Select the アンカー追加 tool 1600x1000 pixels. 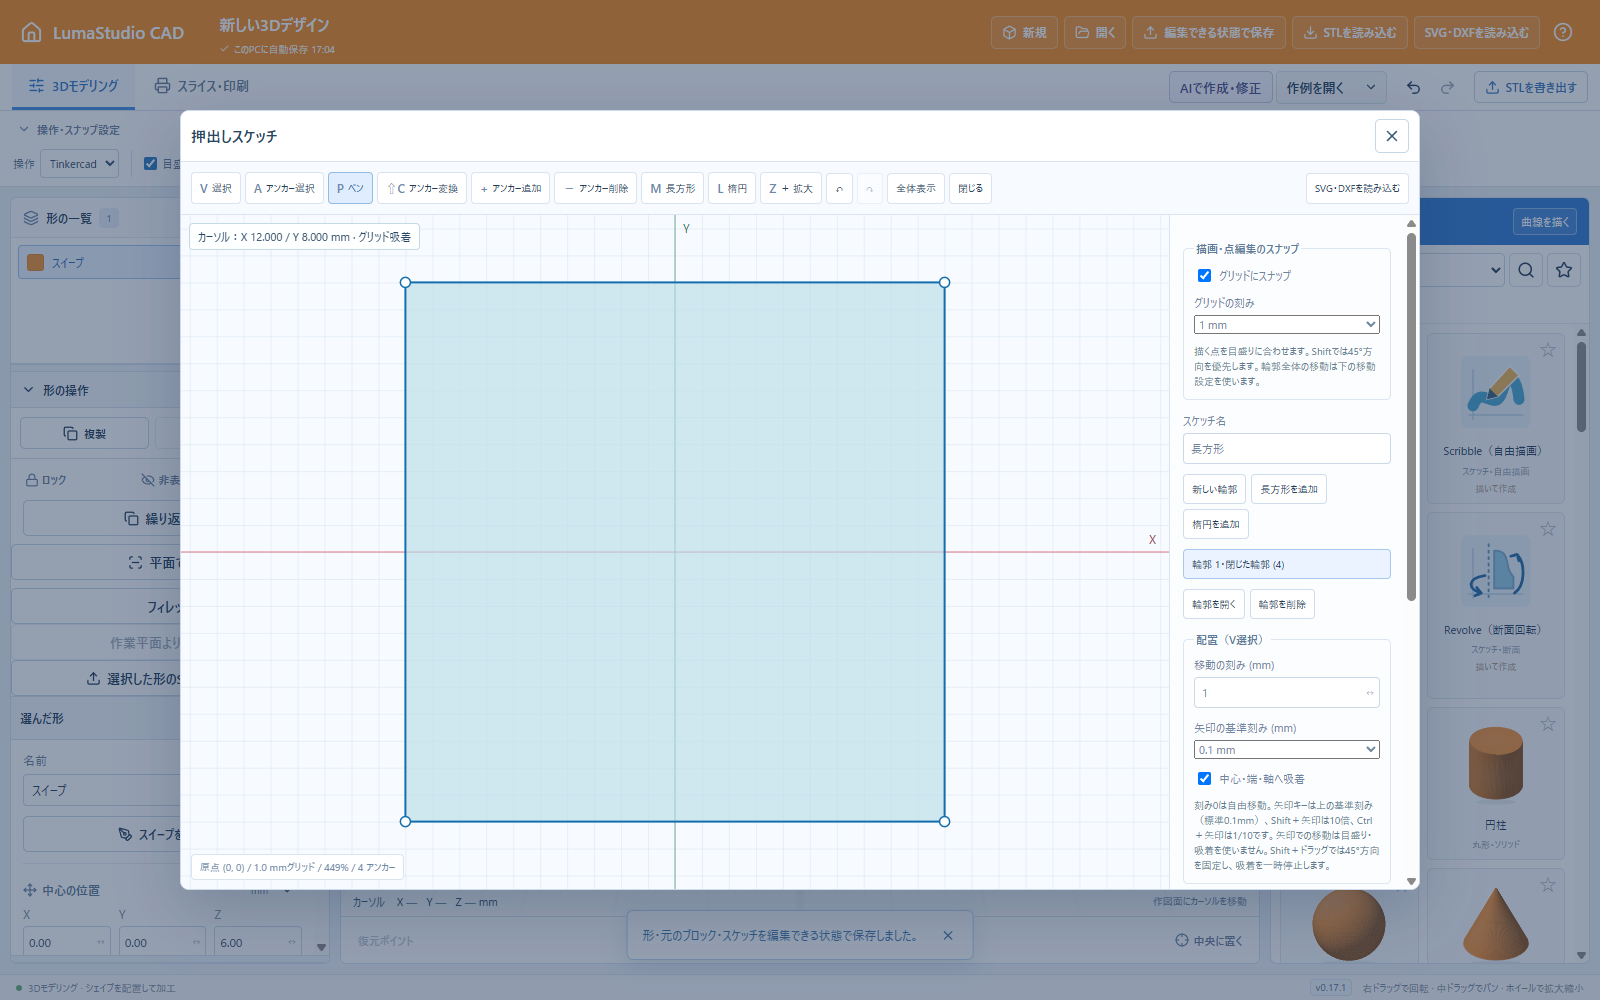pyautogui.click(x=510, y=188)
